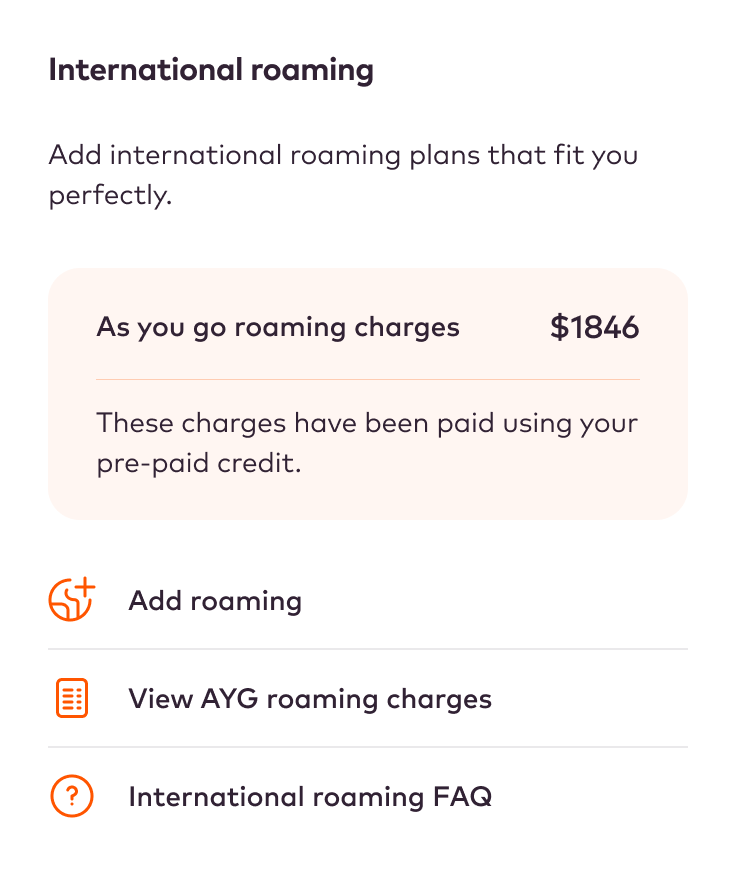Click the receipt icon for AYG charges
Viewport: 736px width, 892px height.
click(x=71, y=698)
